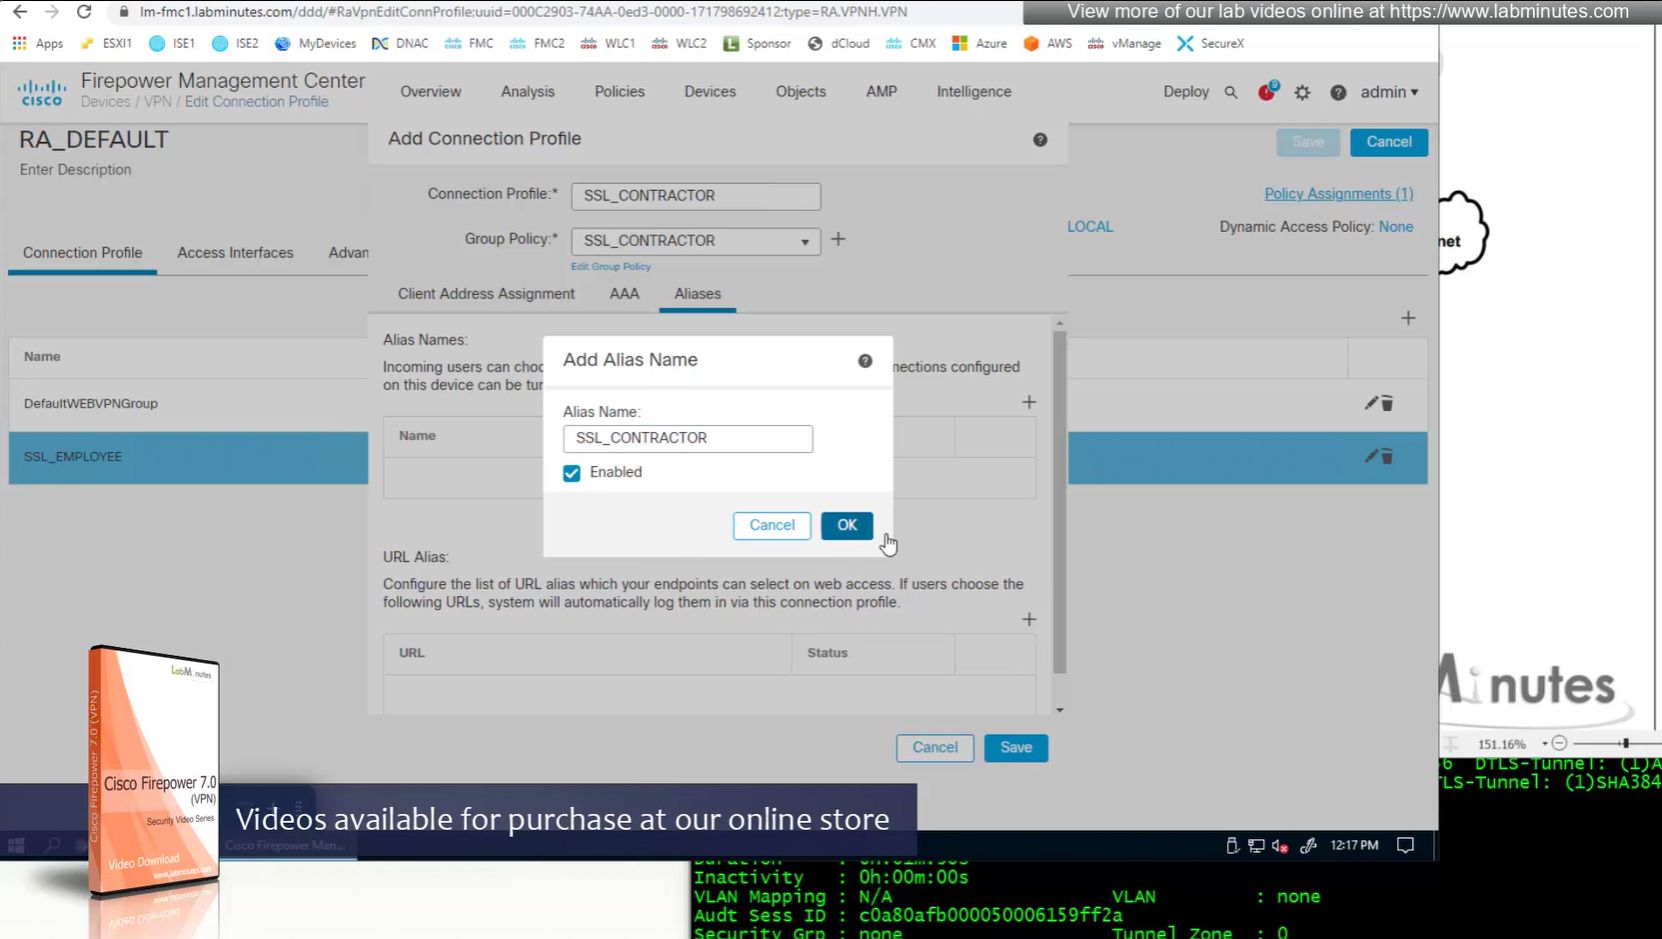Confirm the alias with the OK button
Image resolution: width=1662 pixels, height=939 pixels.
point(846,526)
